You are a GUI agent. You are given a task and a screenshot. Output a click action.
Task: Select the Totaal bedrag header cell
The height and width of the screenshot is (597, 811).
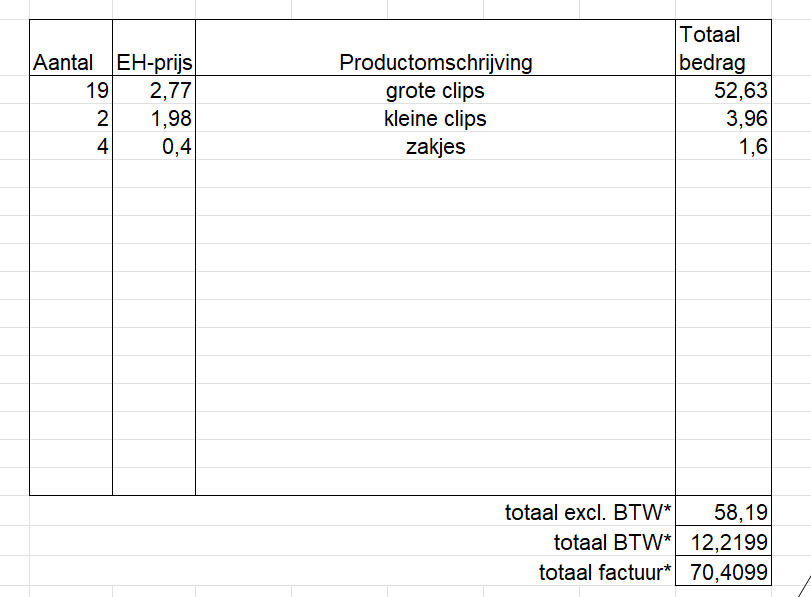pos(724,48)
